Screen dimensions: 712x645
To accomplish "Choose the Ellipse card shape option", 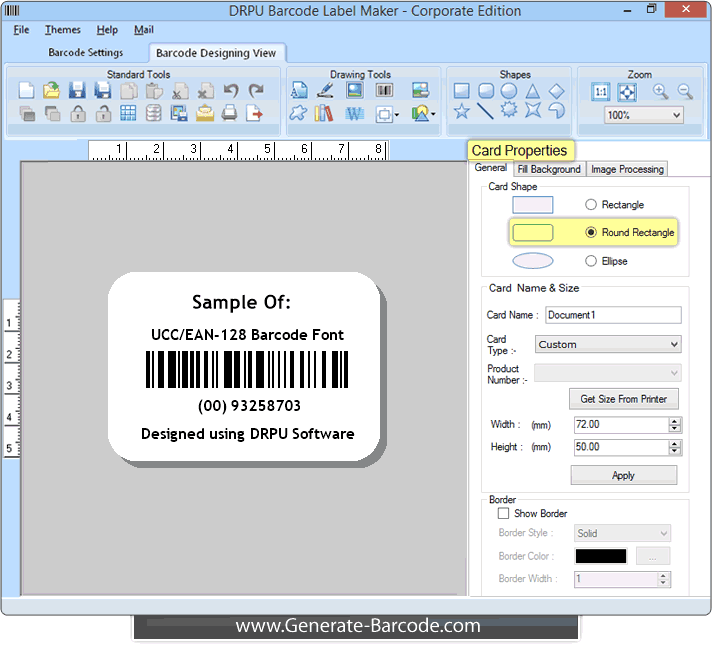I will tap(591, 261).
